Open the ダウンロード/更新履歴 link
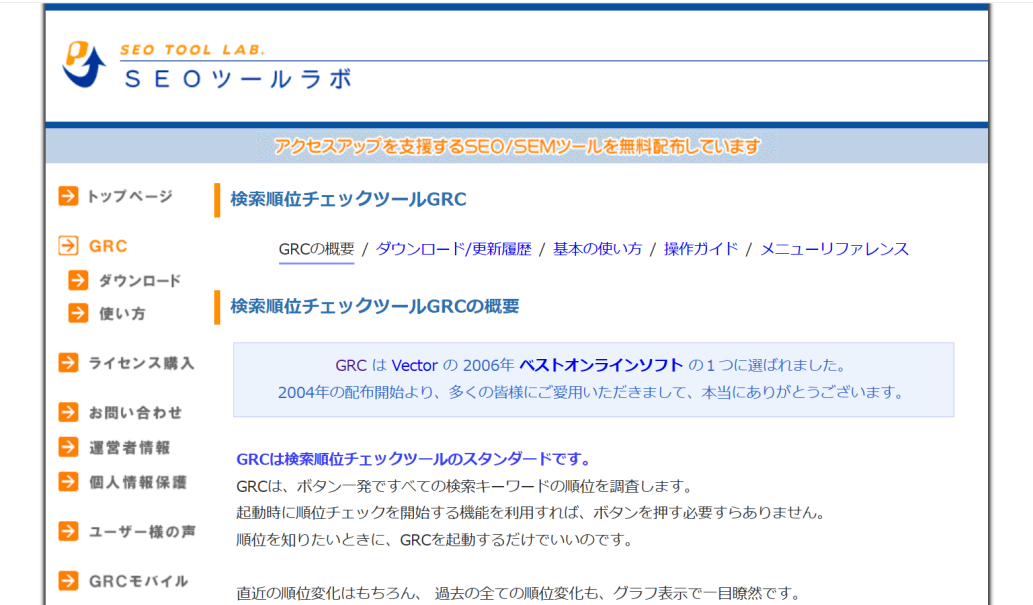The height and width of the screenshot is (605, 1033). (453, 249)
